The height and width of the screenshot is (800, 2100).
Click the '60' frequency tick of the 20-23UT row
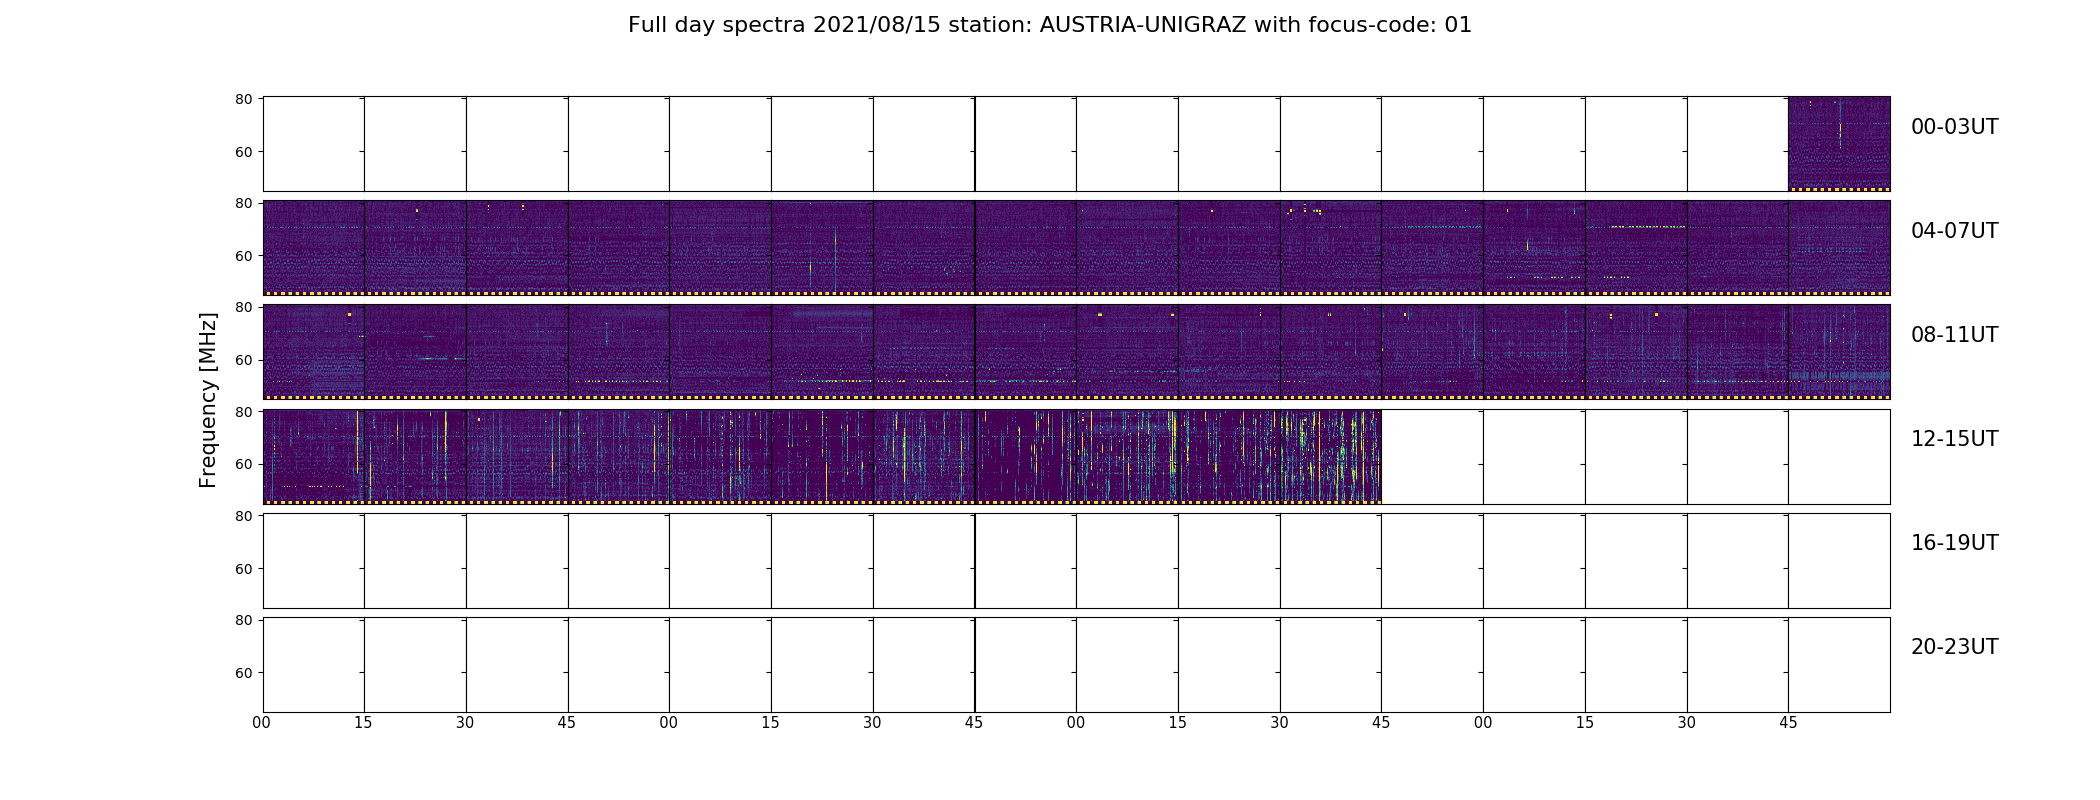243,673
